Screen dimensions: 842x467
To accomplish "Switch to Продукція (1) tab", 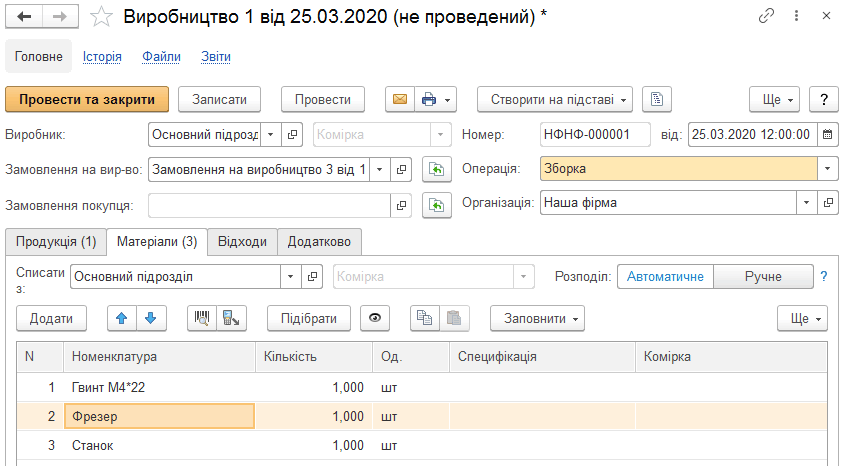I will tap(56, 242).
